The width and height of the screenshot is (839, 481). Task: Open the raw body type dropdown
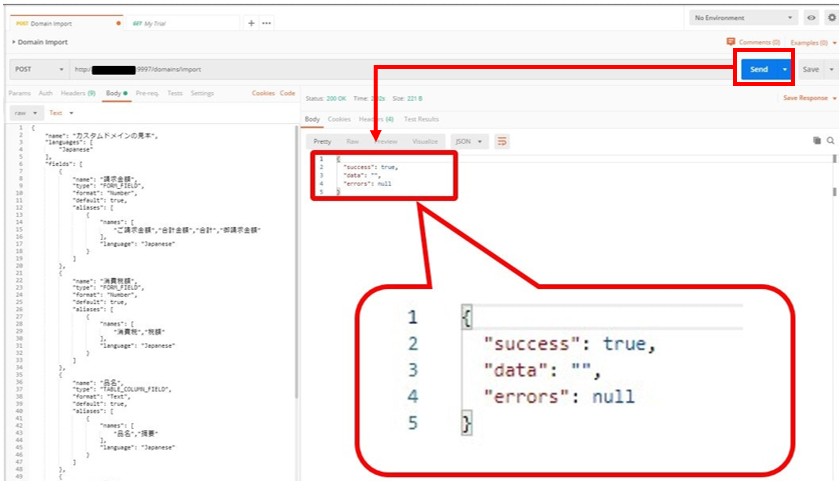coord(26,113)
